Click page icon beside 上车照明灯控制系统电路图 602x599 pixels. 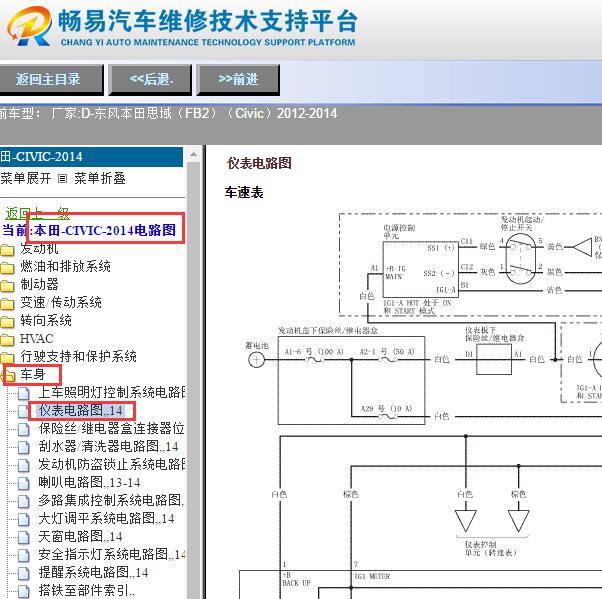coord(24,393)
